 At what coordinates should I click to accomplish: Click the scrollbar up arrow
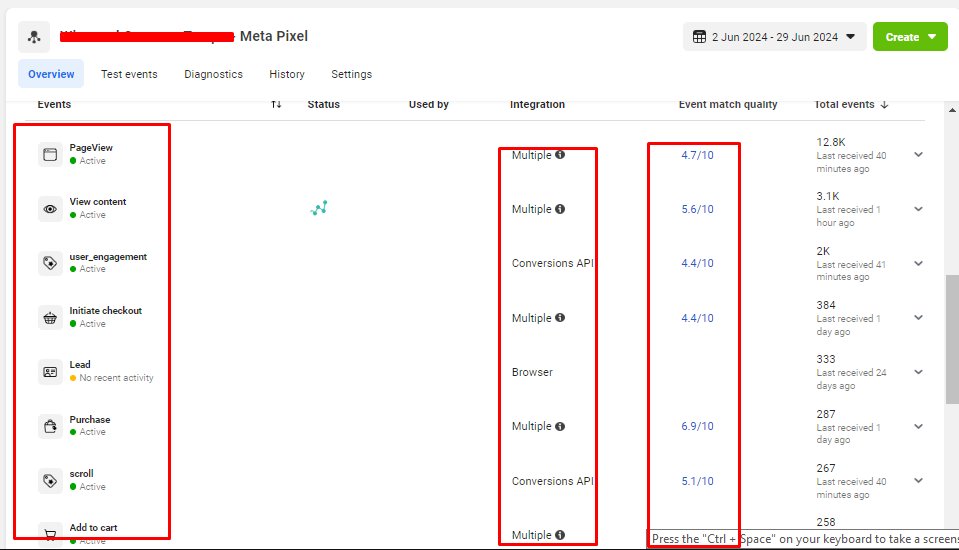pyautogui.click(x=952, y=110)
